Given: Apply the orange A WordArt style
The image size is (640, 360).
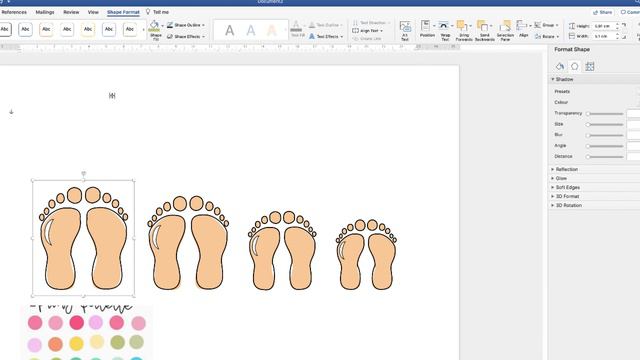Looking at the screenshot, I should (x=272, y=30).
